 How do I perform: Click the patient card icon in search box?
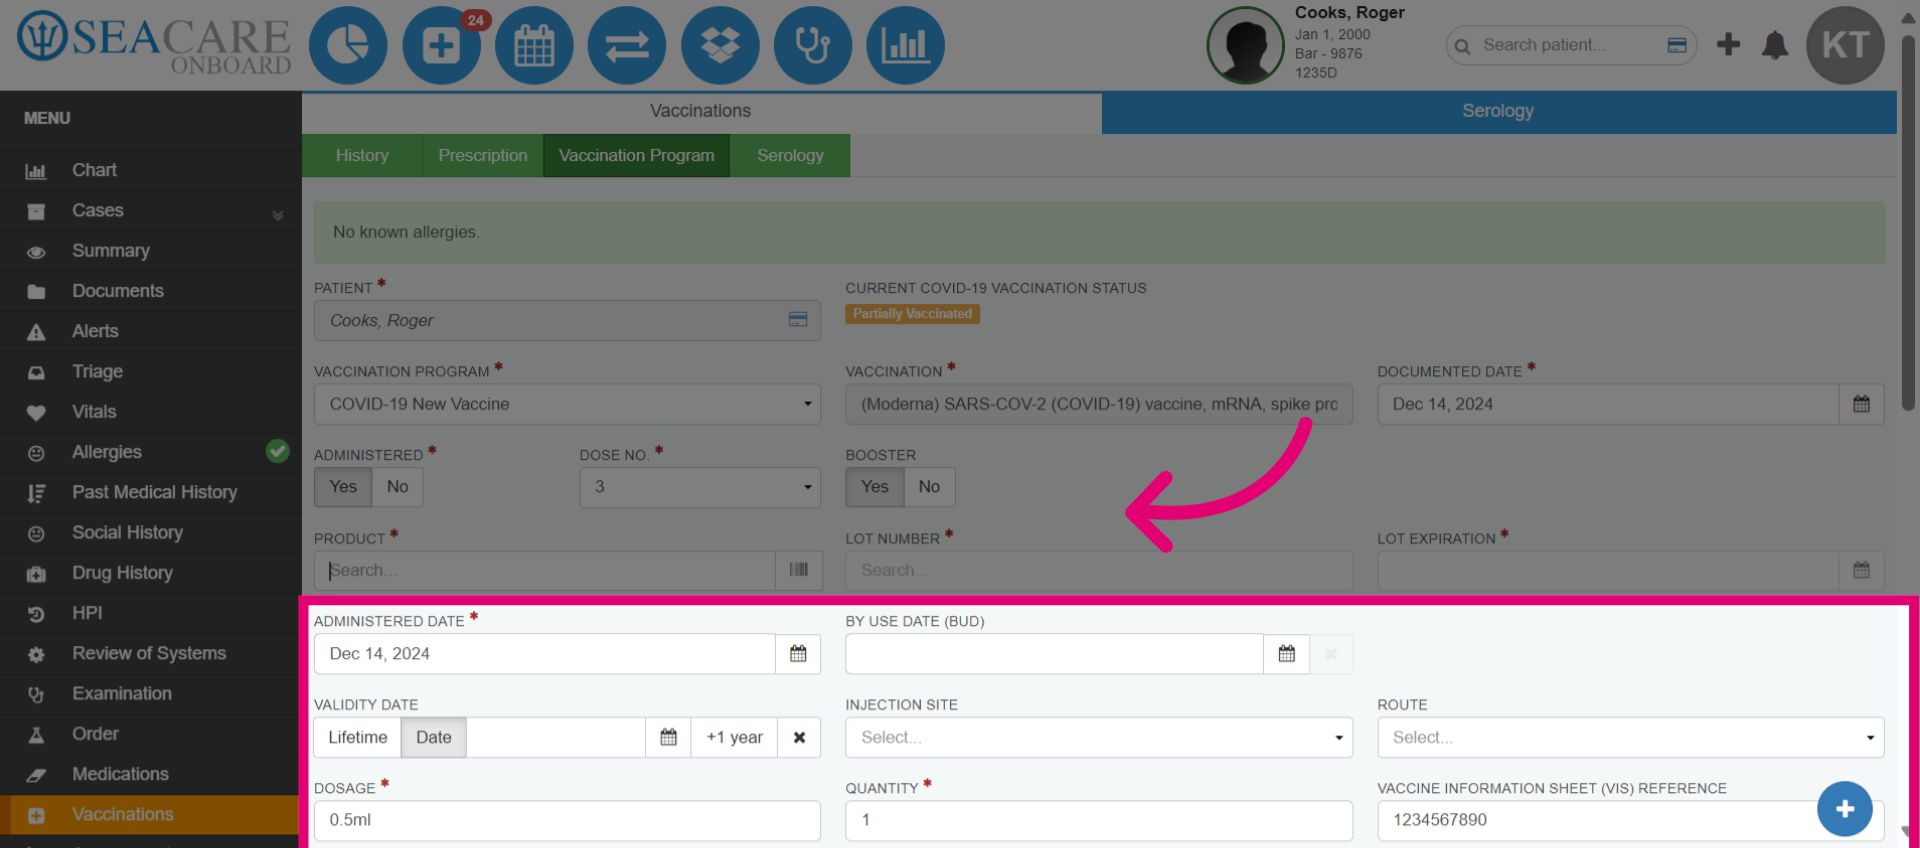point(1677,45)
